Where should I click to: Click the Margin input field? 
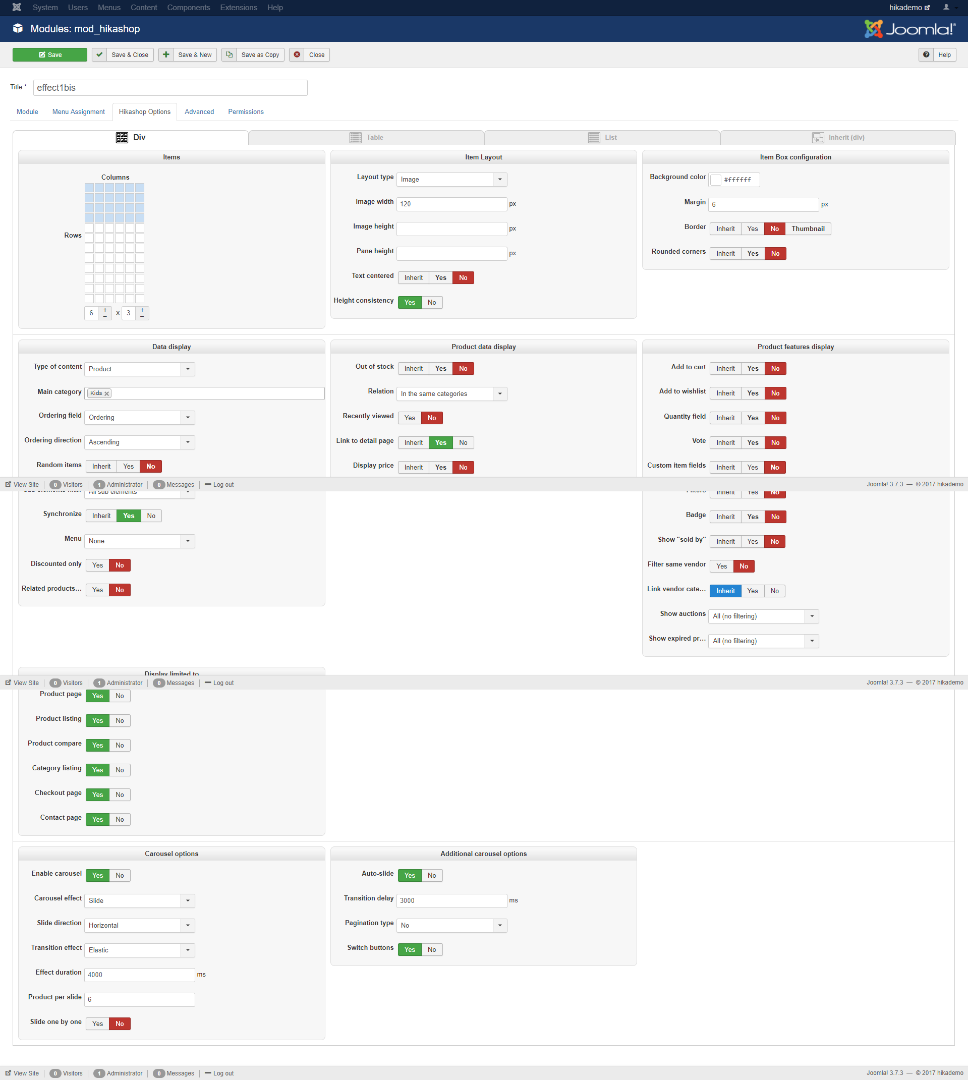click(x=764, y=205)
